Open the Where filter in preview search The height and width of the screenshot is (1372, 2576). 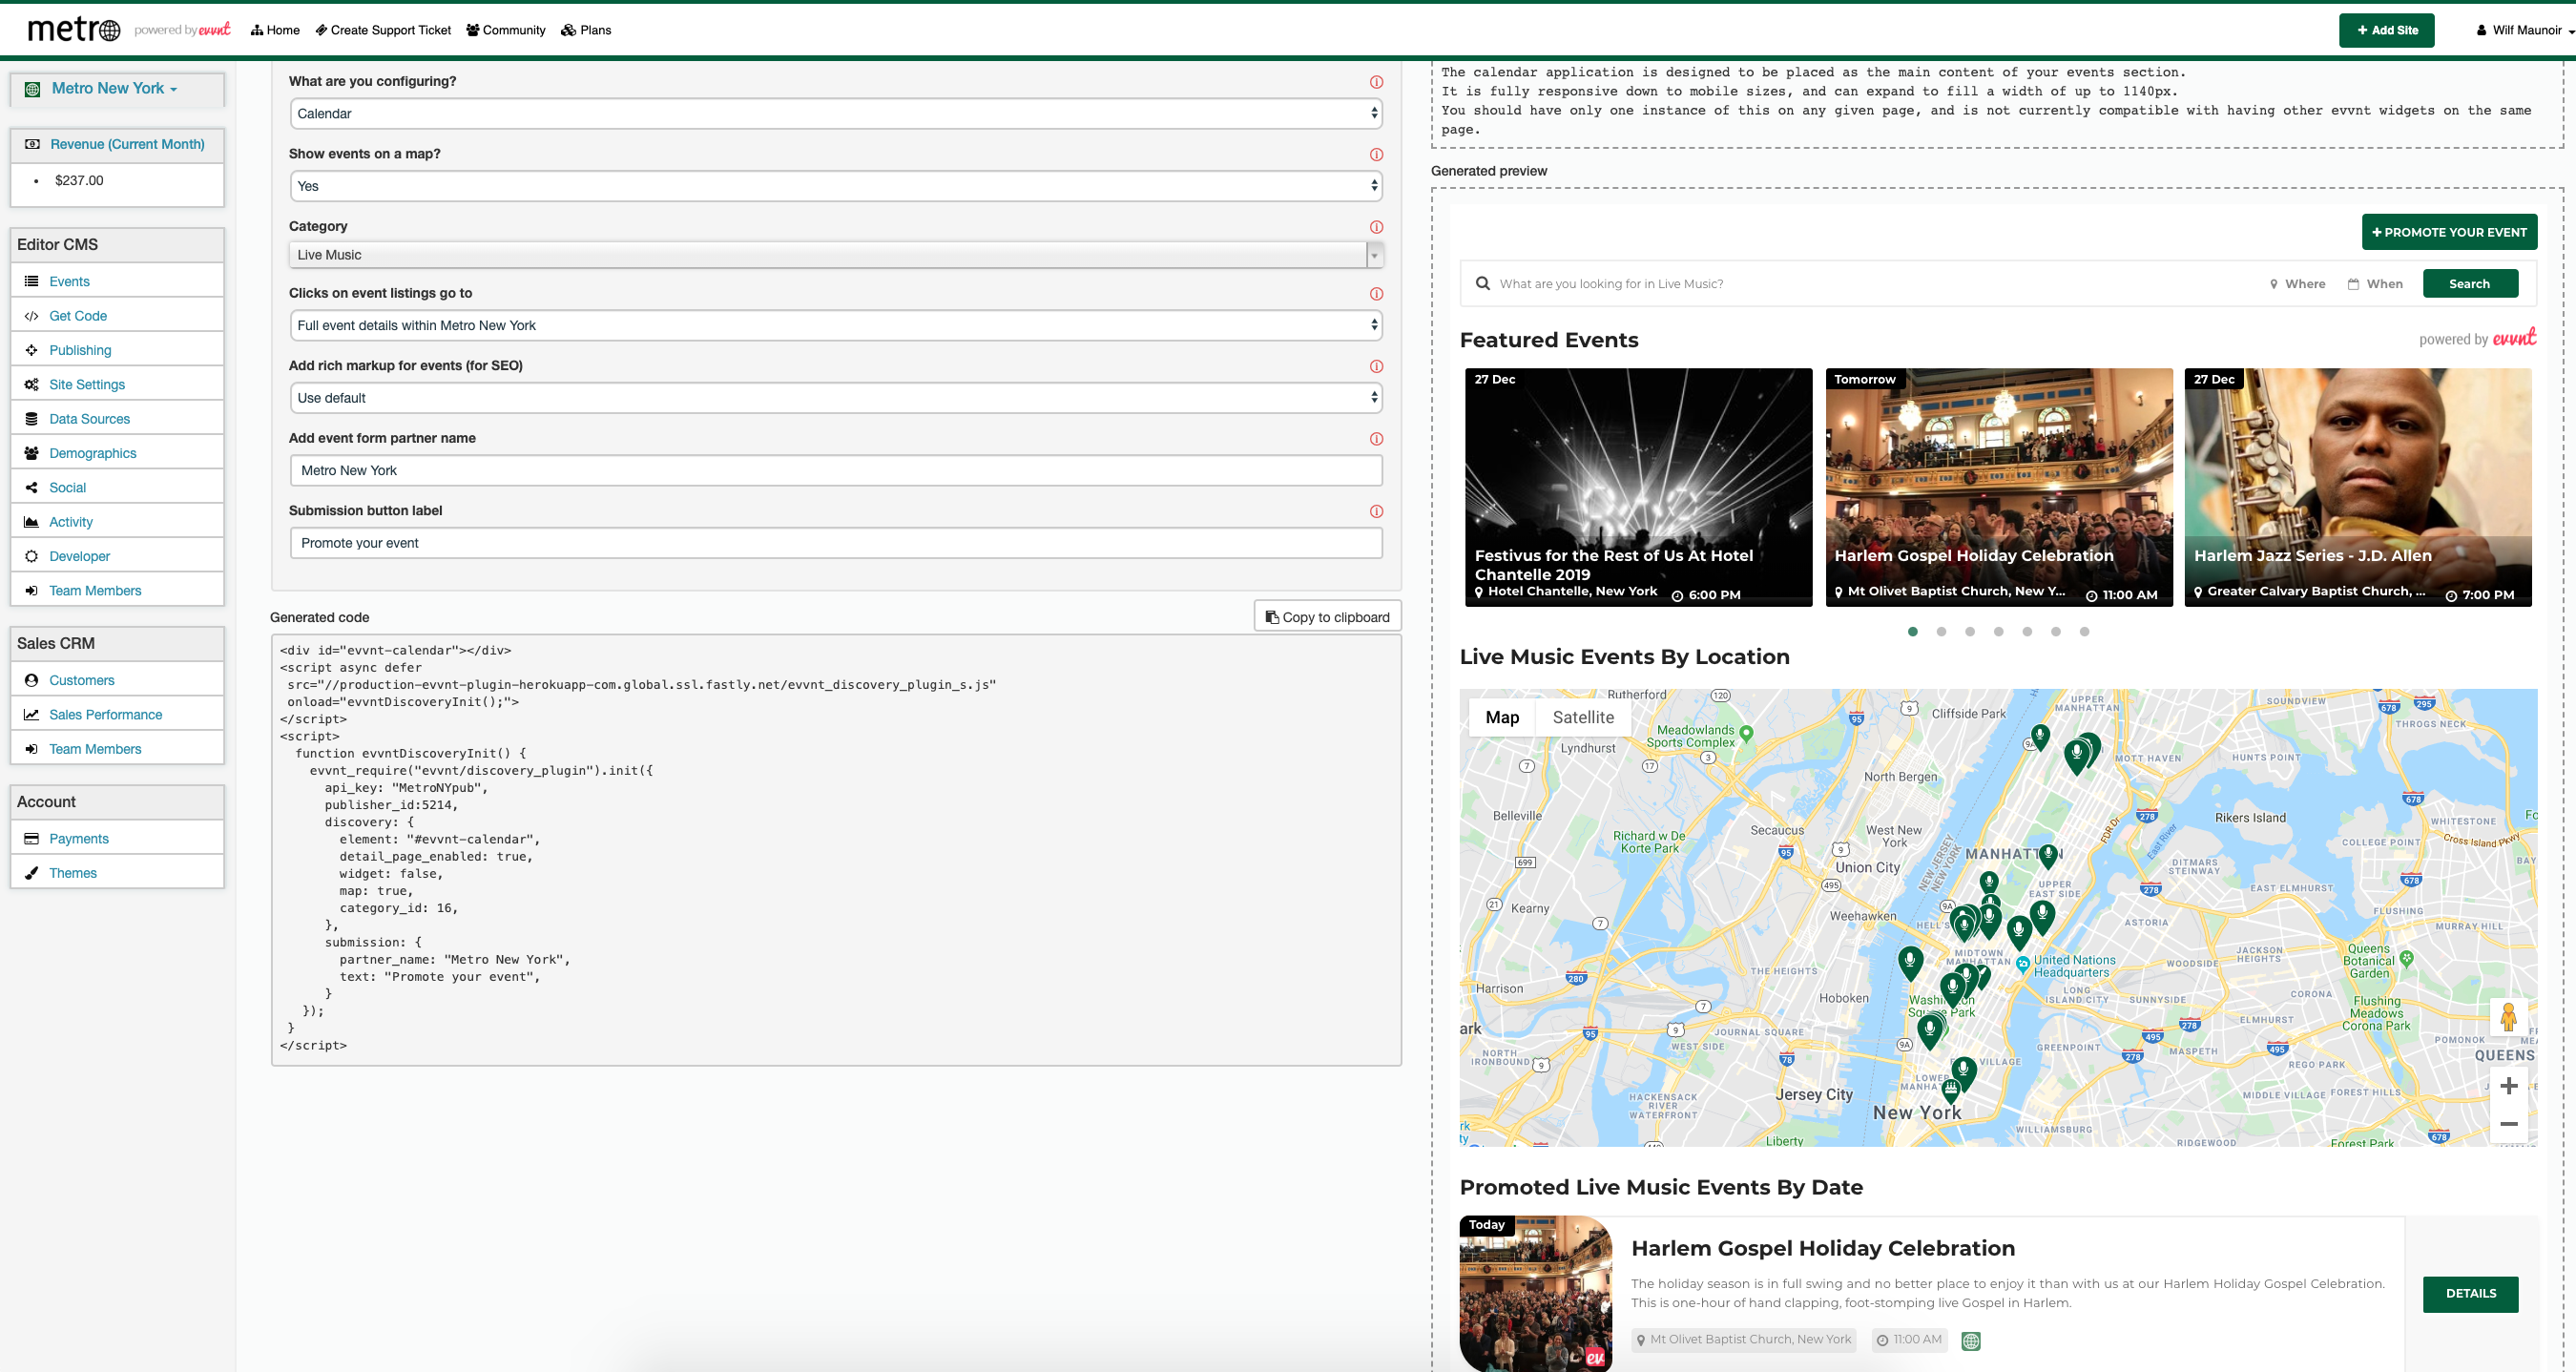(x=2297, y=284)
